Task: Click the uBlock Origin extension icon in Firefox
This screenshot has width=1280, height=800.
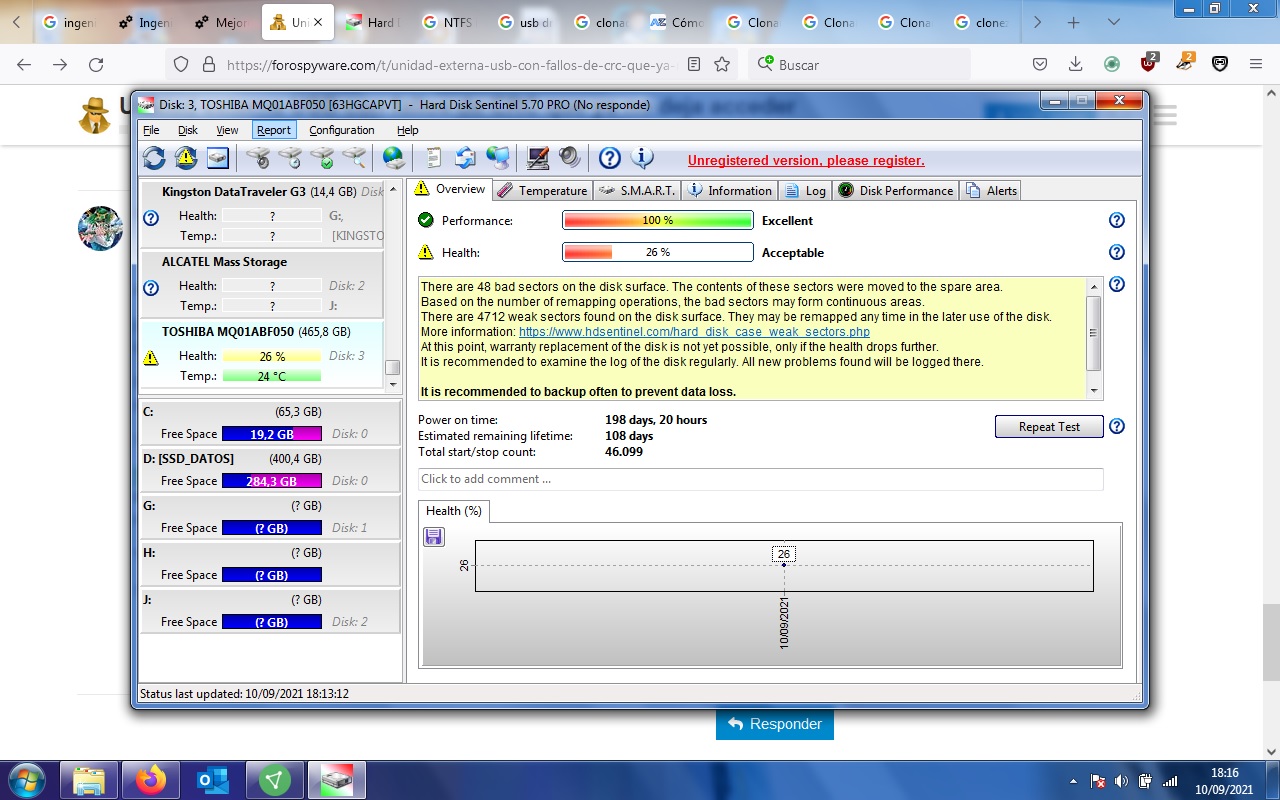Action: (1149, 64)
